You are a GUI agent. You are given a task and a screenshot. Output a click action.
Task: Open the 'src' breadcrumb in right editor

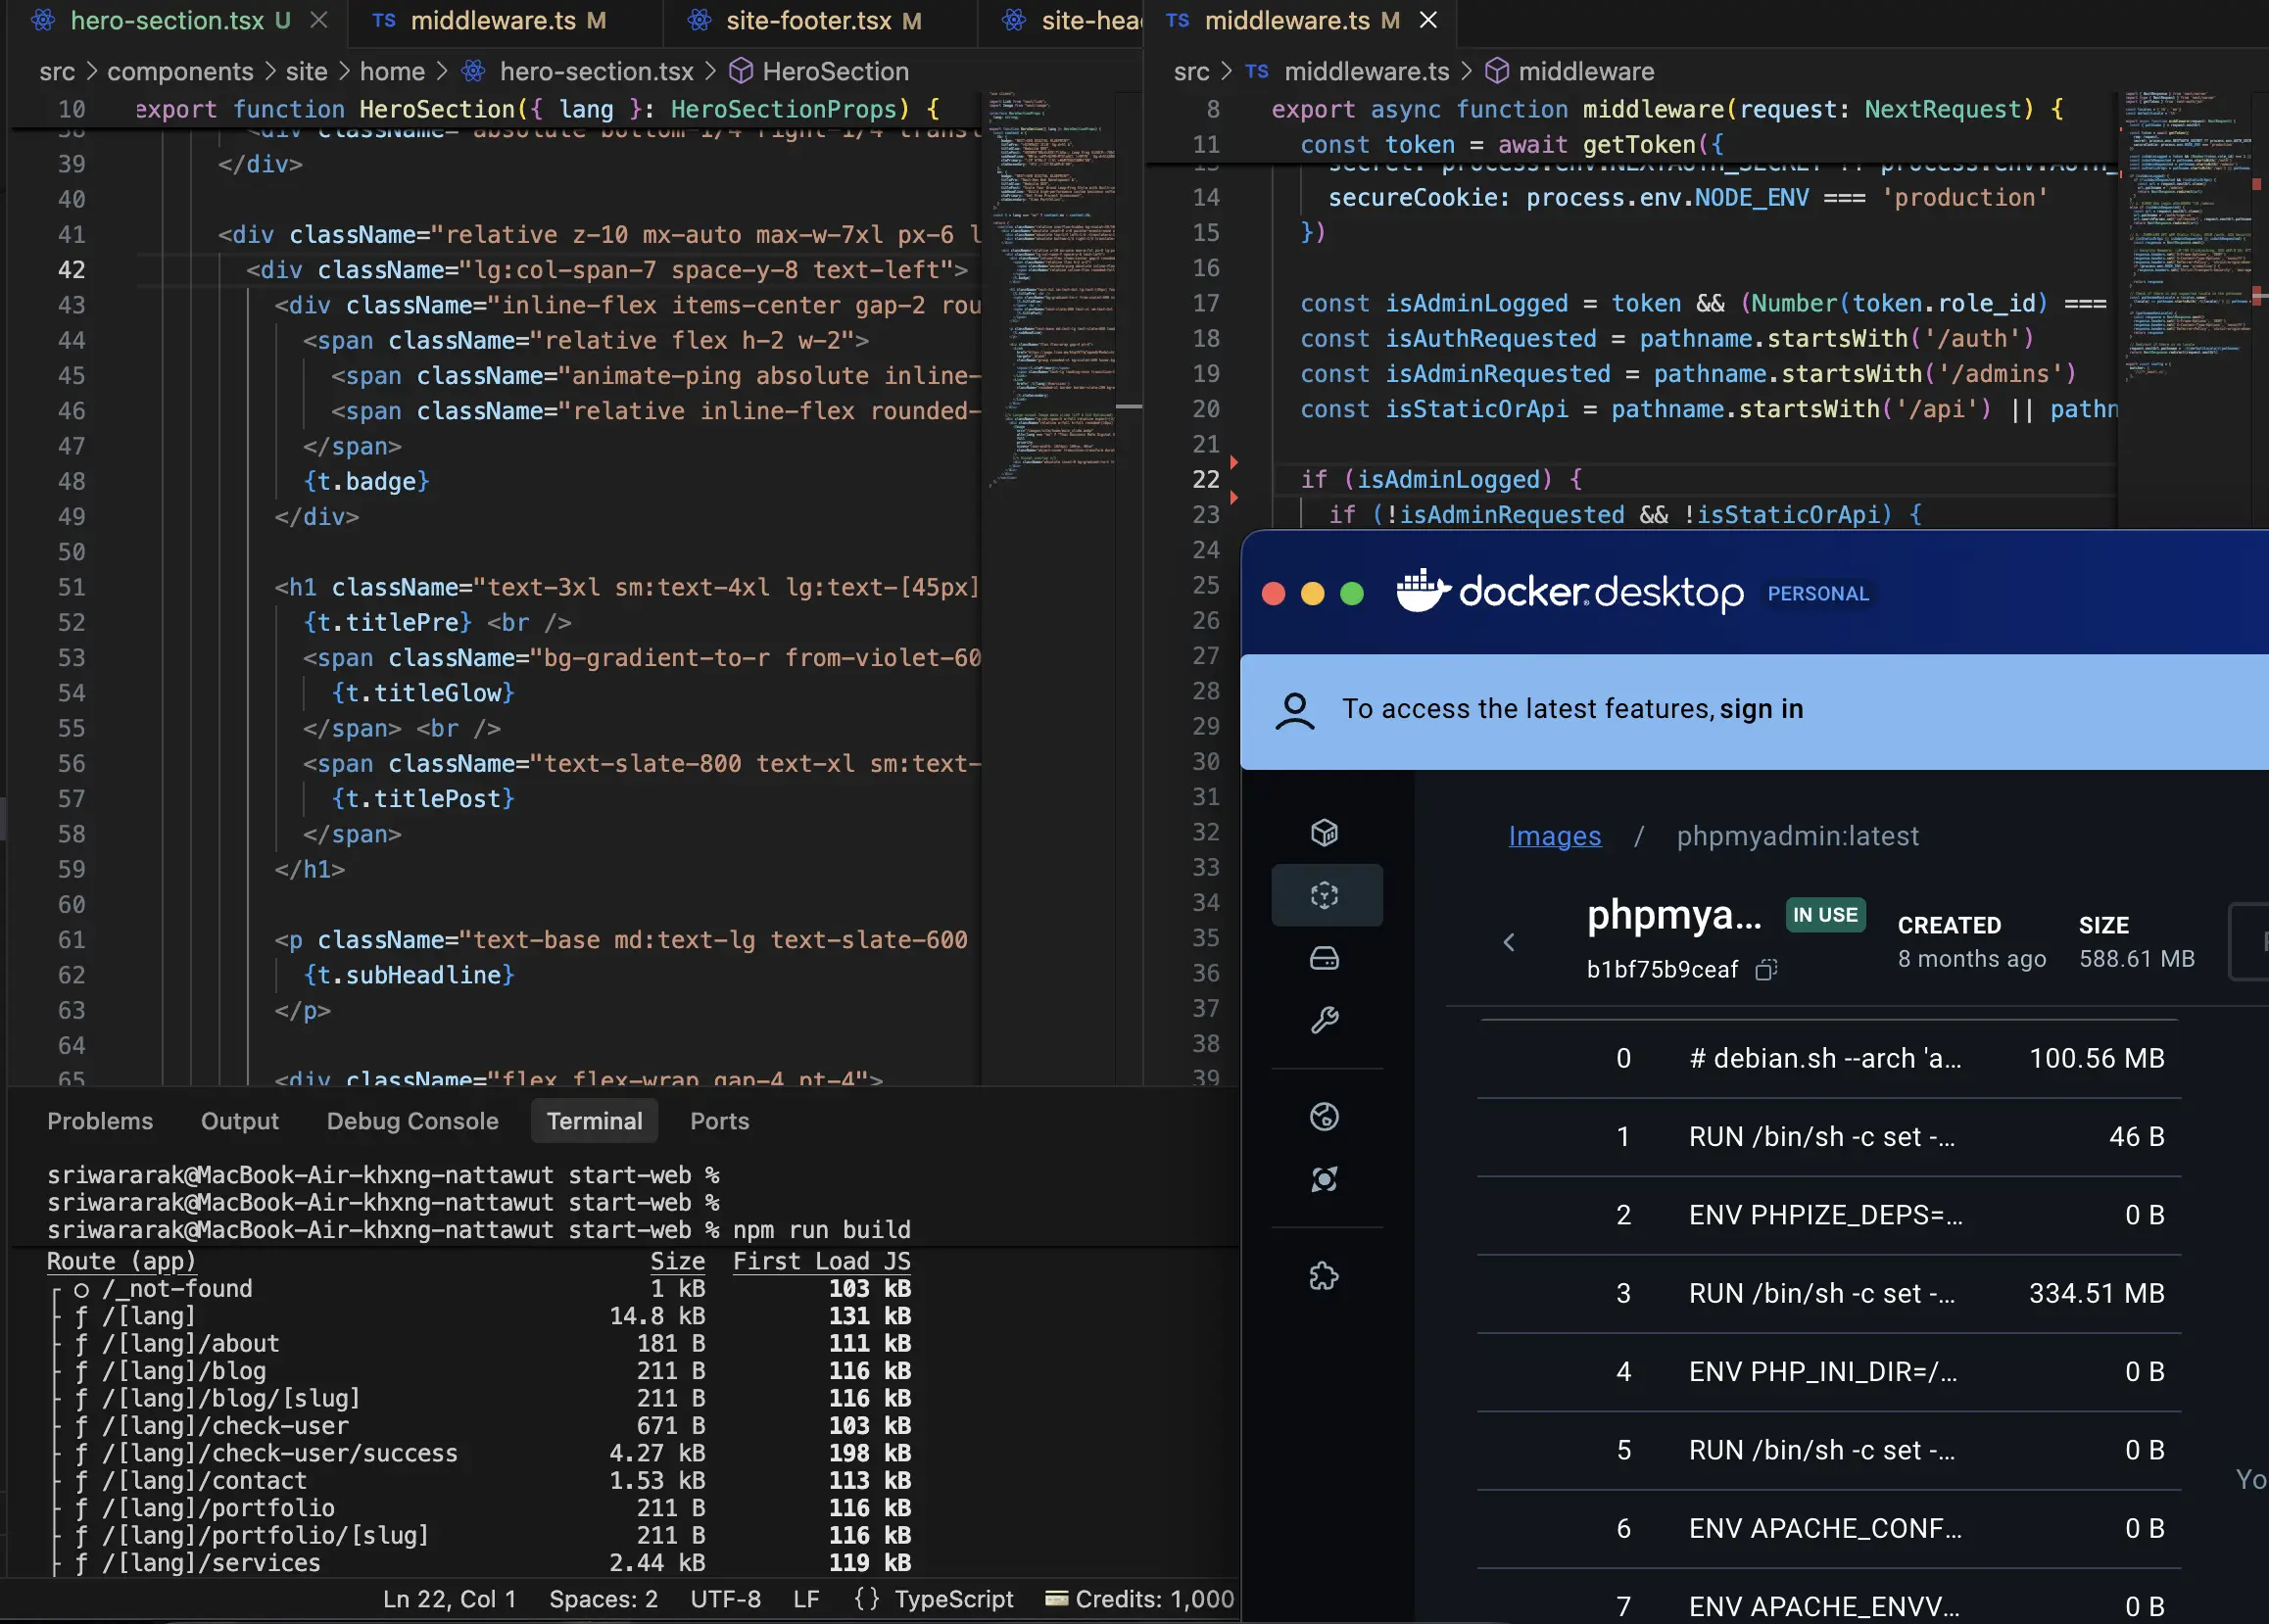(1191, 71)
